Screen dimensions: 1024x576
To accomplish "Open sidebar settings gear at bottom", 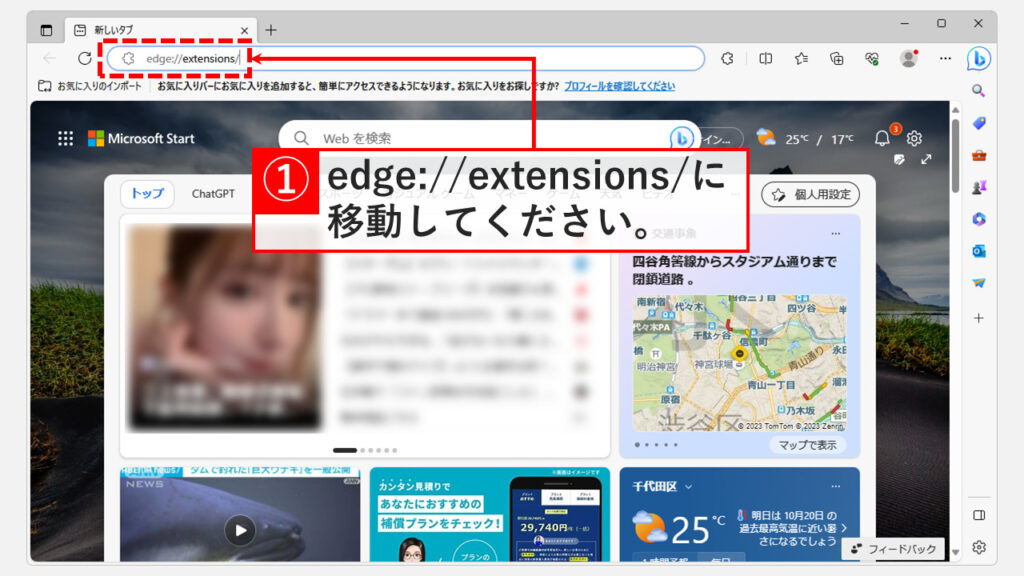I will click(978, 547).
